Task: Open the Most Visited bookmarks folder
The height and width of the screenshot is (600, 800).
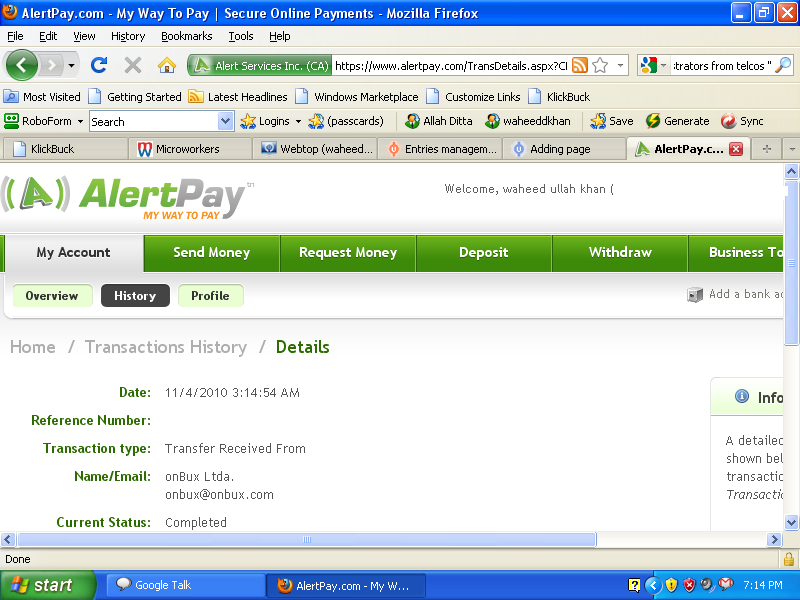Action: [42, 96]
